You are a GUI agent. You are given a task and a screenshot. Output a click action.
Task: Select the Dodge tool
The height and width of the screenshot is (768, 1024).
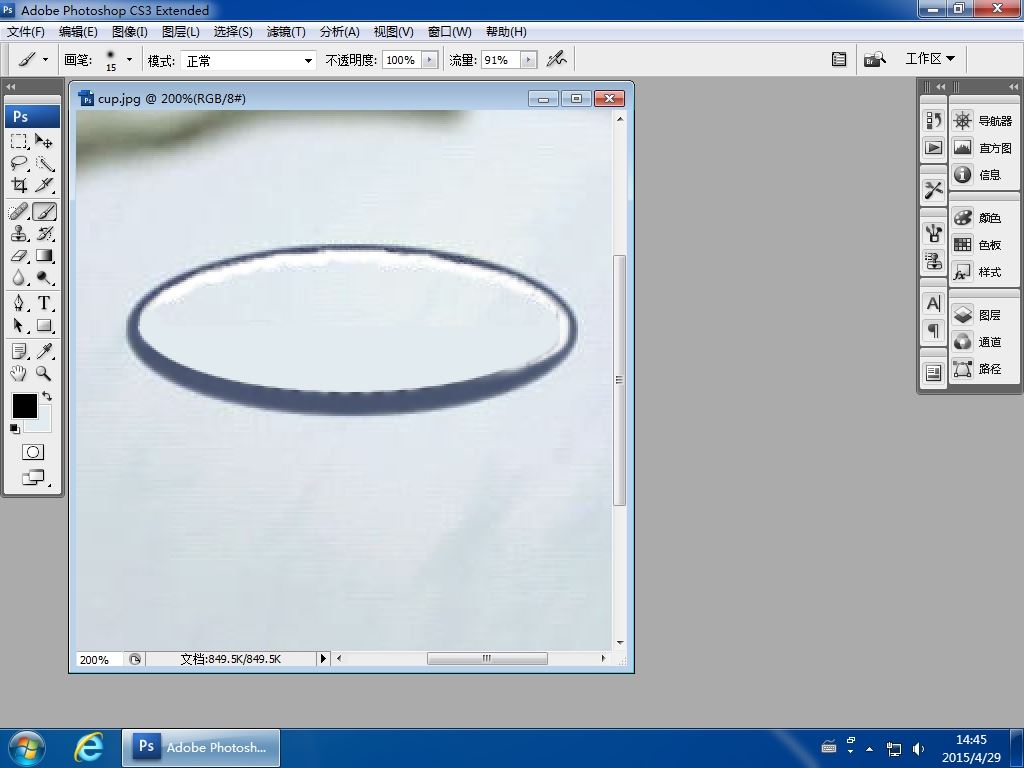(44, 278)
